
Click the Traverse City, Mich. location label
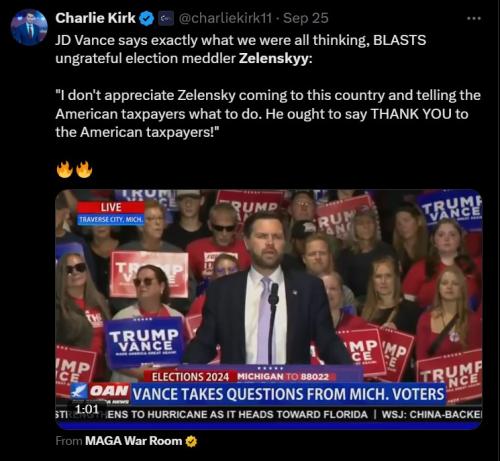pos(111,219)
